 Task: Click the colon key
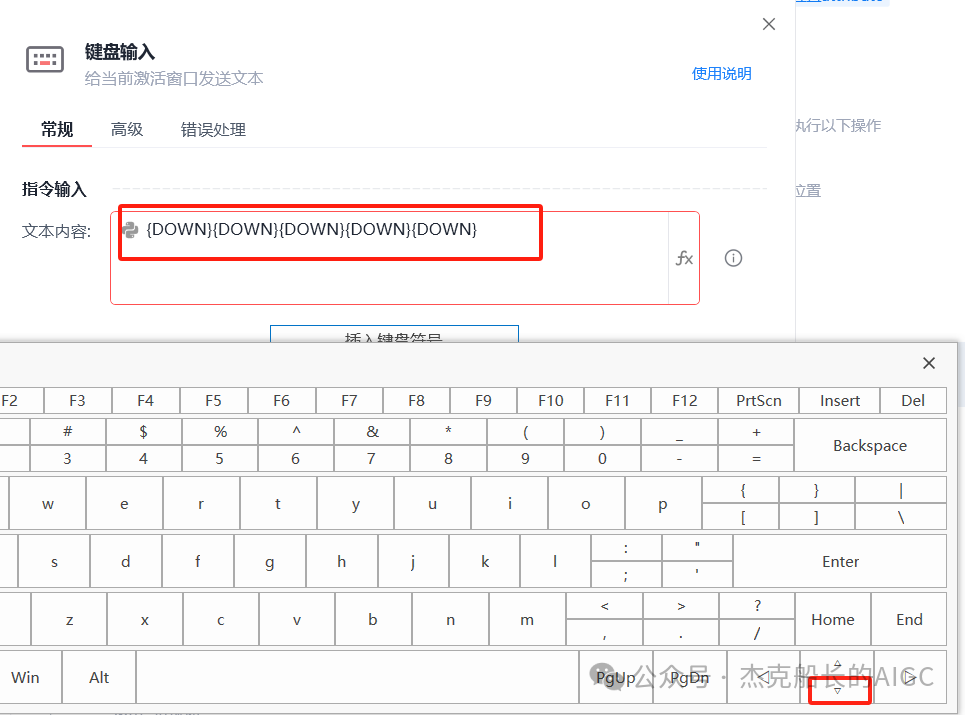[626, 548]
